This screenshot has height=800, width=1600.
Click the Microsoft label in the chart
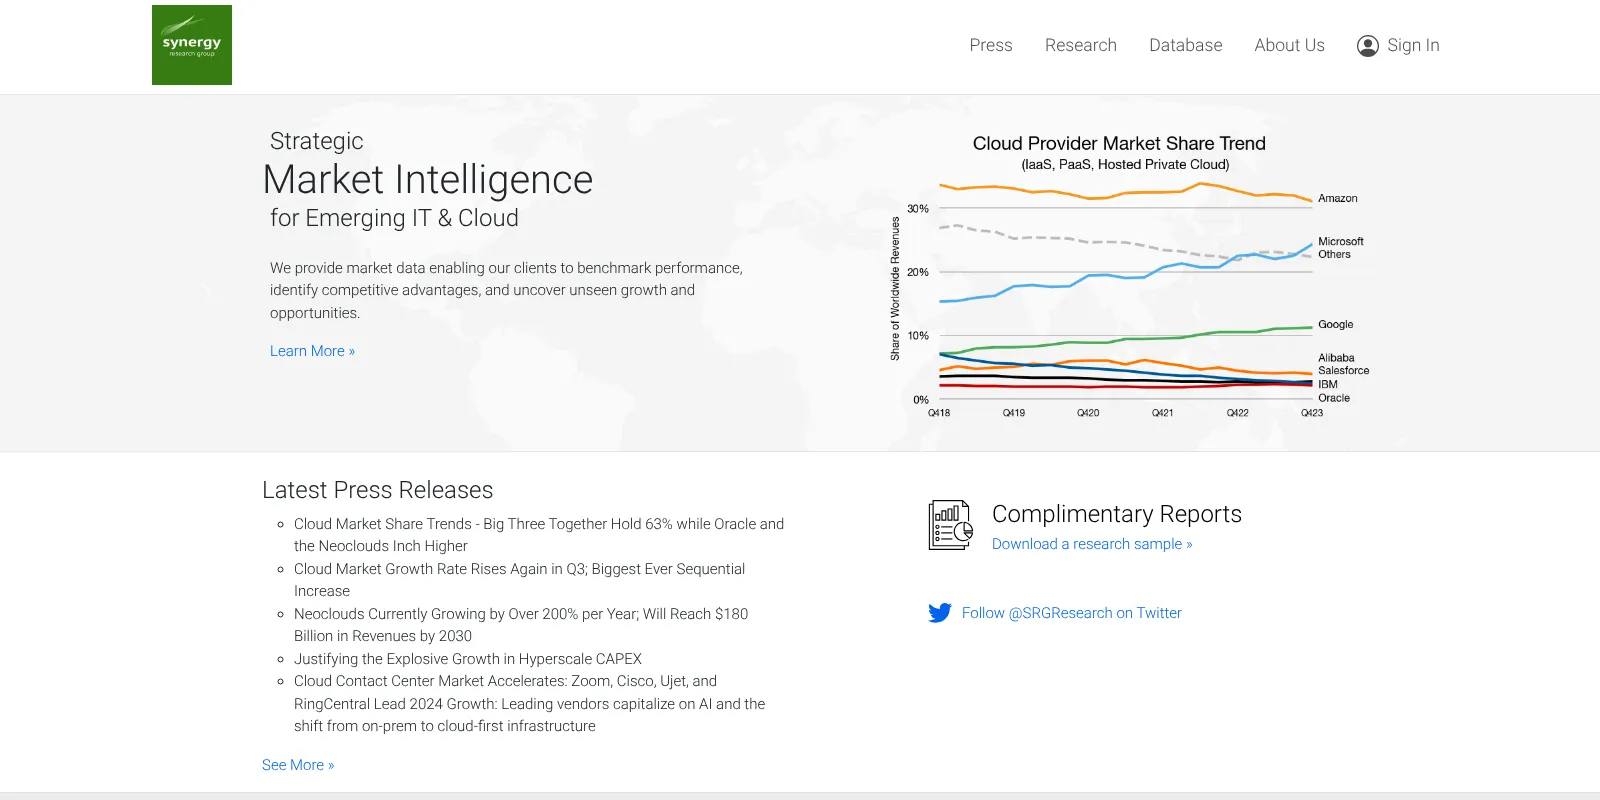(1341, 241)
